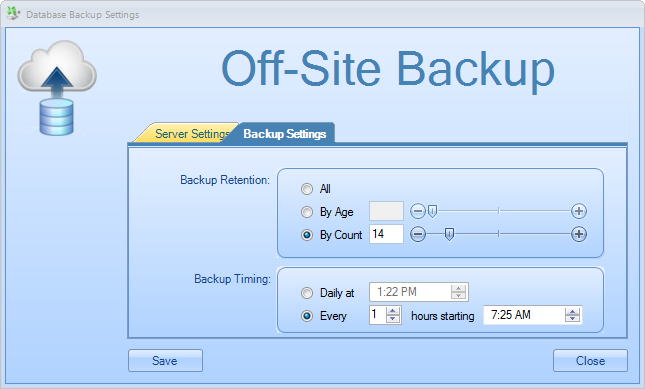Click the plus icon on By Age slider
The width and height of the screenshot is (645, 389).
click(579, 211)
